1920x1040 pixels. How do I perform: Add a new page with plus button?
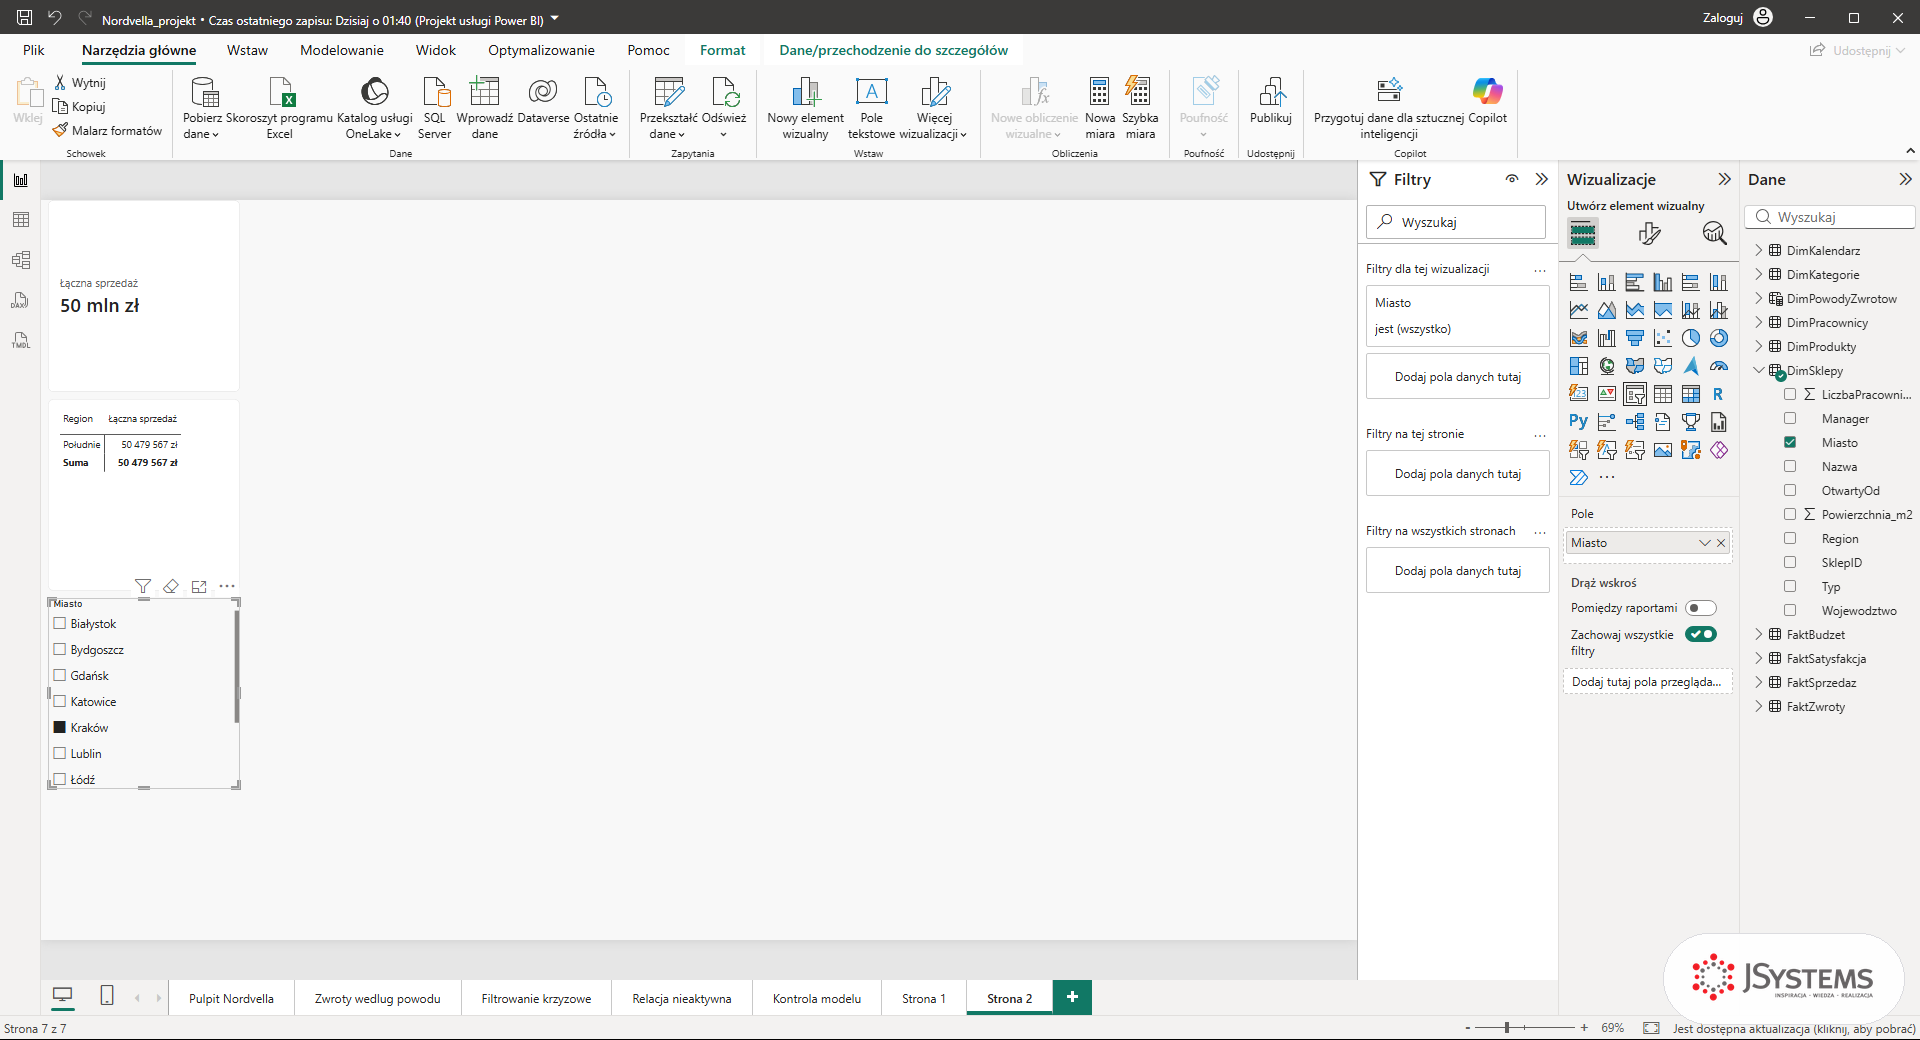[x=1072, y=997]
